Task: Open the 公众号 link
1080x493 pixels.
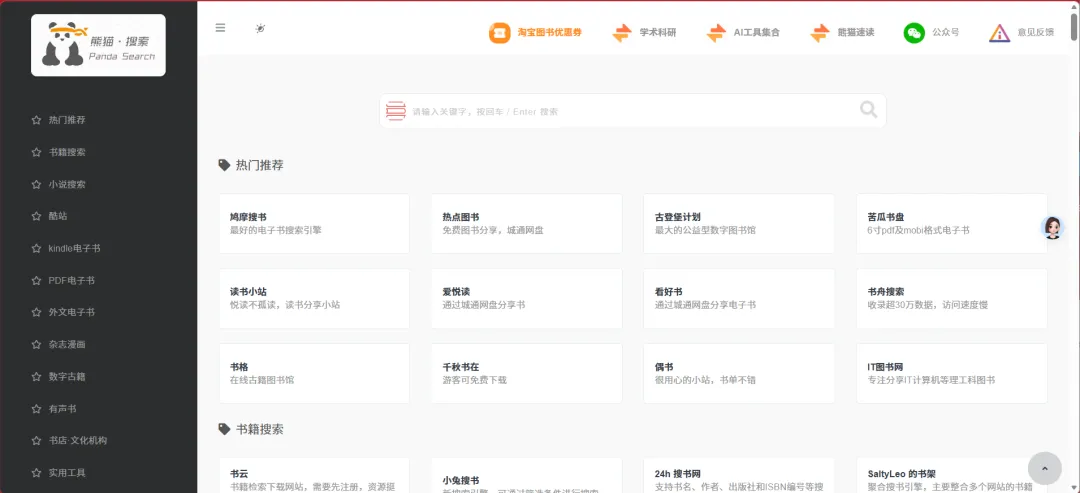Action: point(946,32)
